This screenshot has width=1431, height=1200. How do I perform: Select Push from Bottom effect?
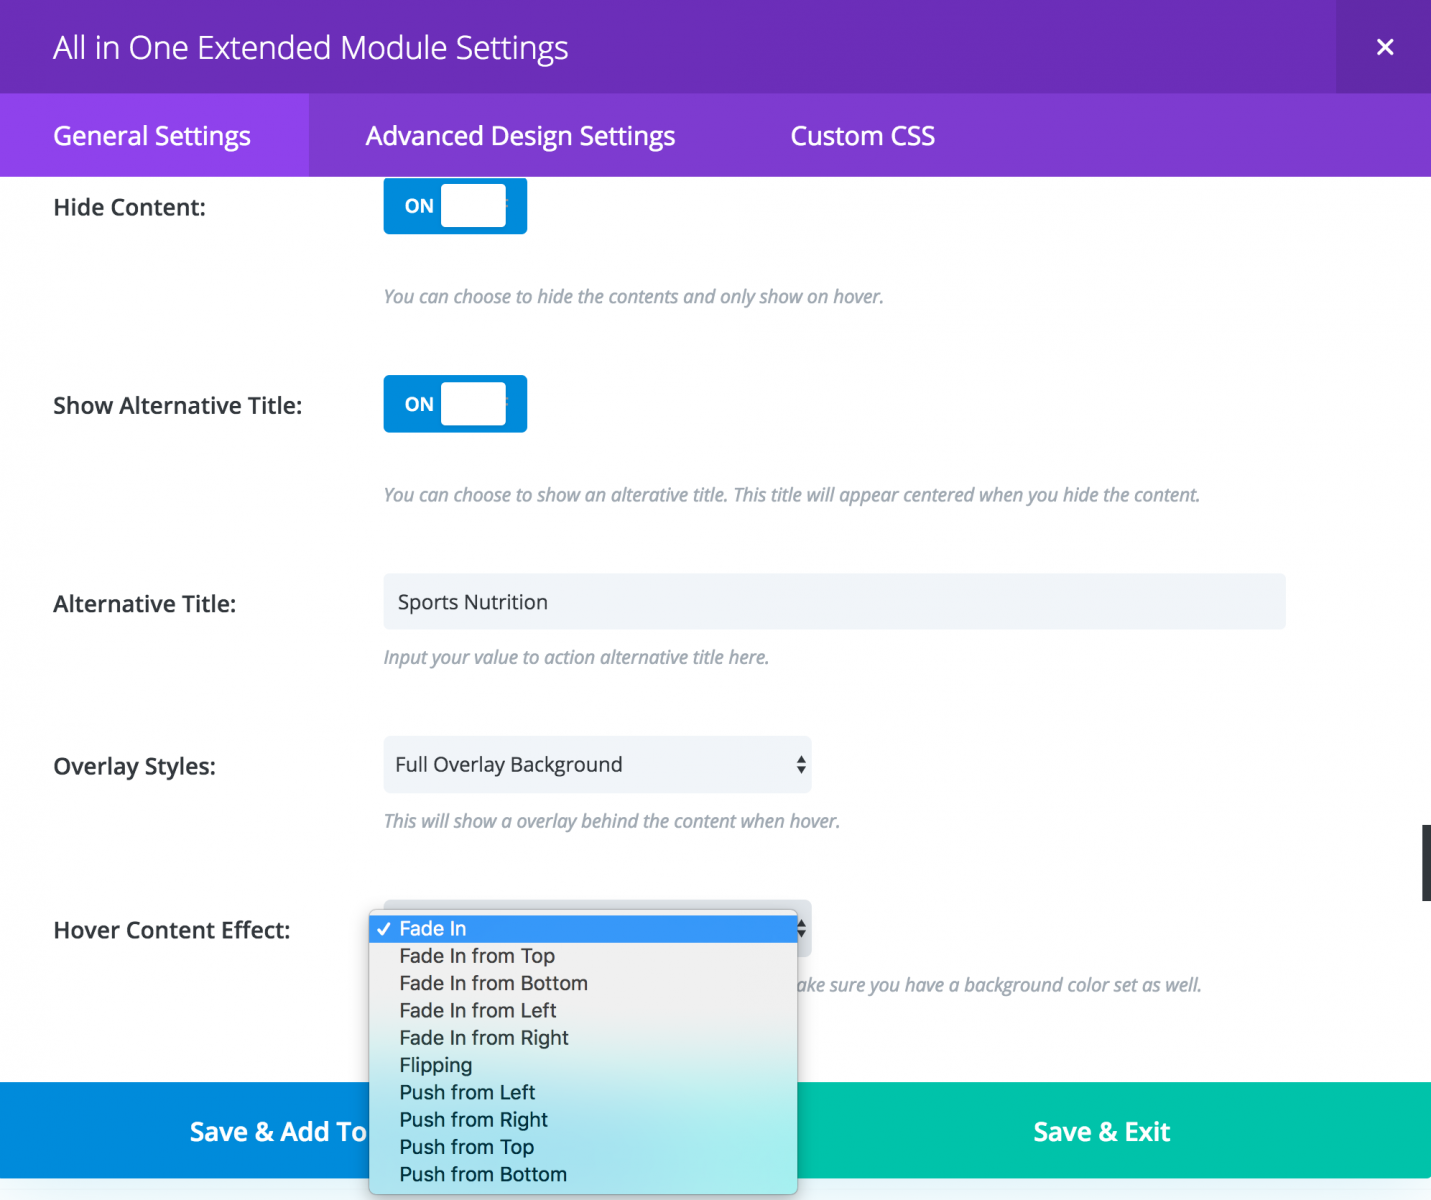583,1174
